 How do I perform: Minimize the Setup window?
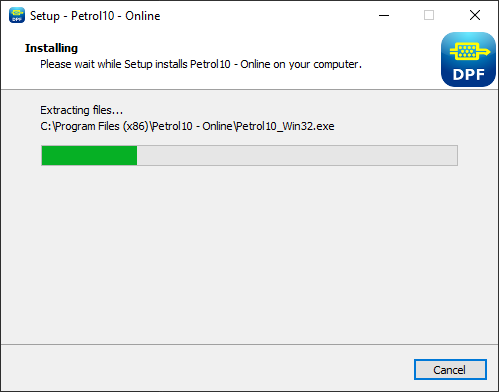click(x=384, y=15)
